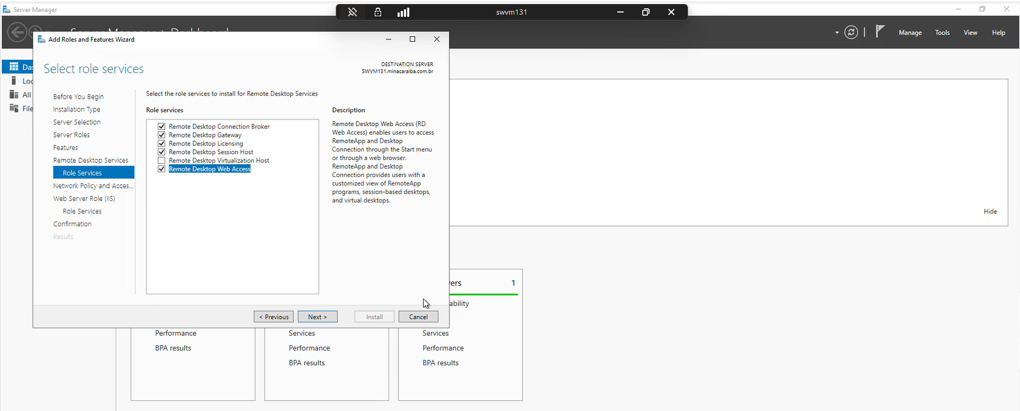Check the connection signal strength icon
The image size is (1020, 411).
(x=403, y=12)
